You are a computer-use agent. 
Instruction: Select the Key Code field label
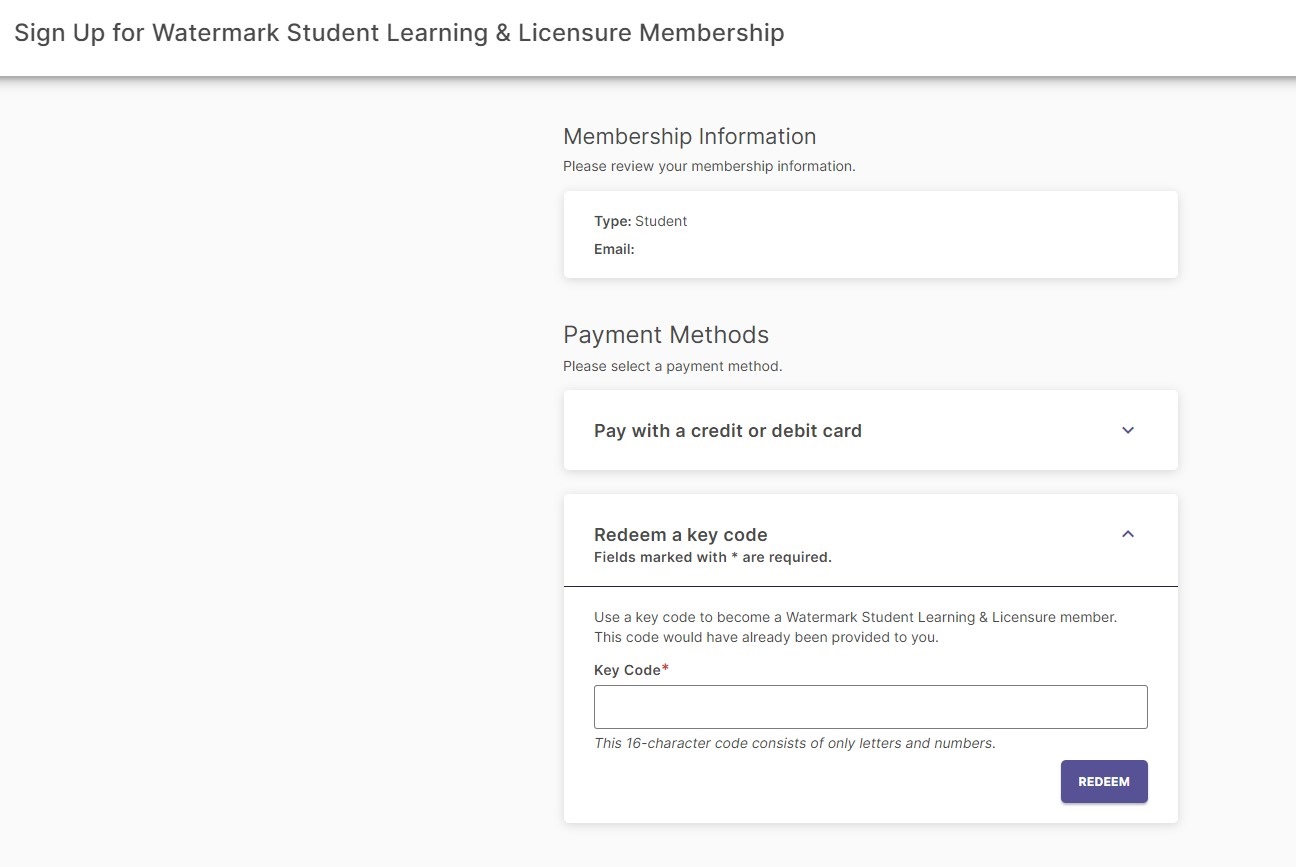626,670
